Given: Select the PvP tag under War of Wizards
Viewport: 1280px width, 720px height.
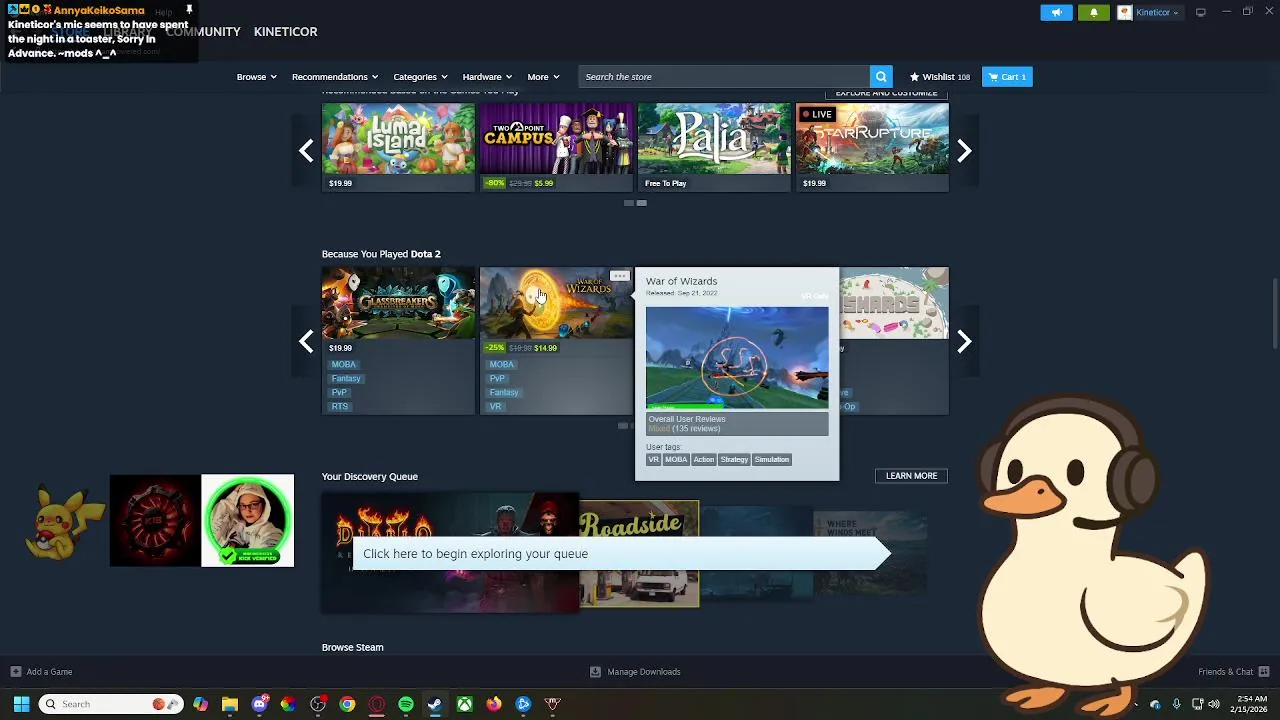Looking at the screenshot, I should point(497,379).
